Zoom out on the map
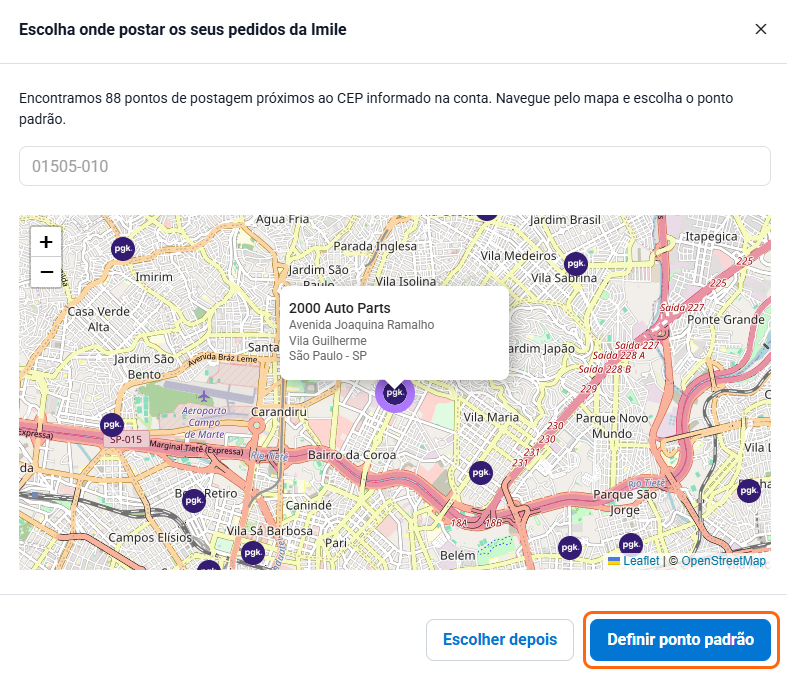The width and height of the screenshot is (787, 680). pos(46,271)
